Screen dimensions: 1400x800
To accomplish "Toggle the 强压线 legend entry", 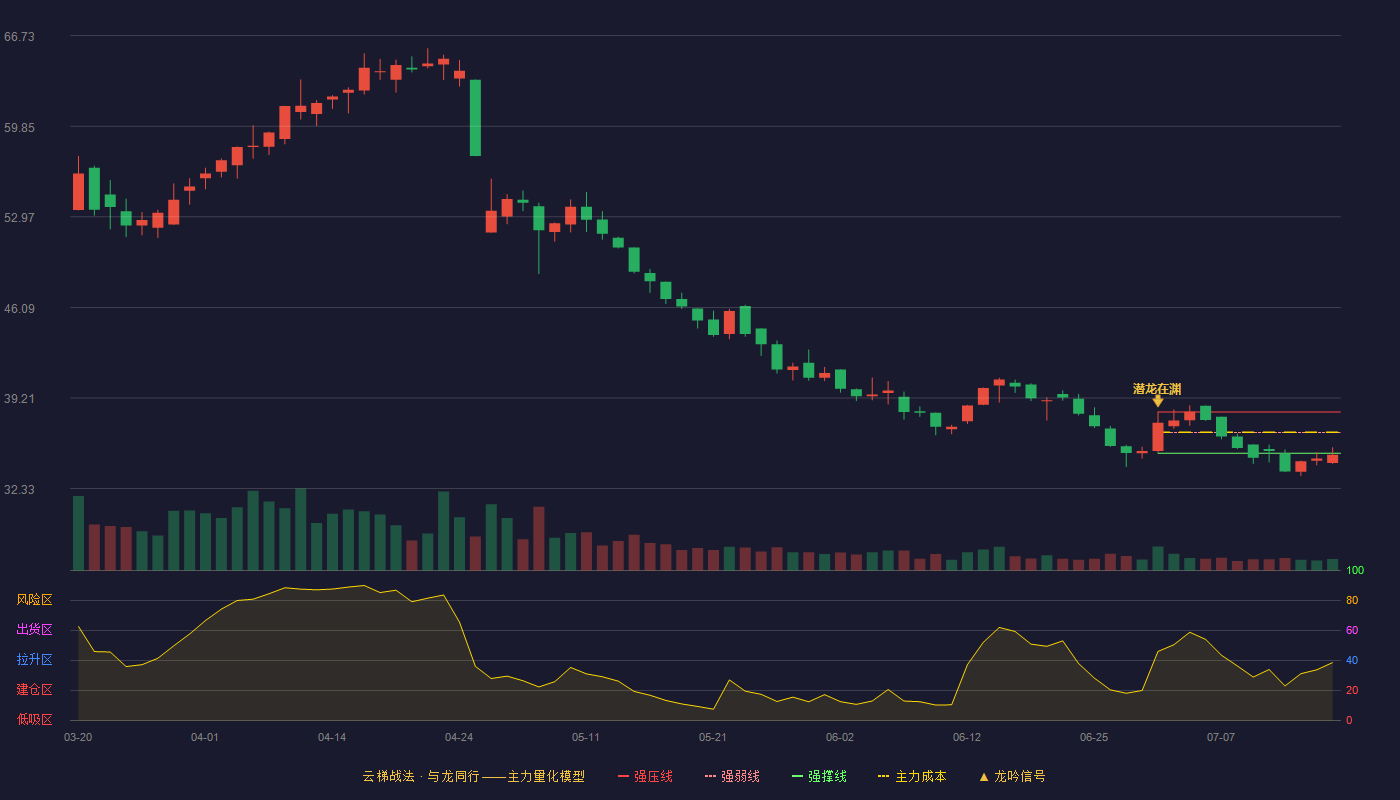I will (645, 776).
